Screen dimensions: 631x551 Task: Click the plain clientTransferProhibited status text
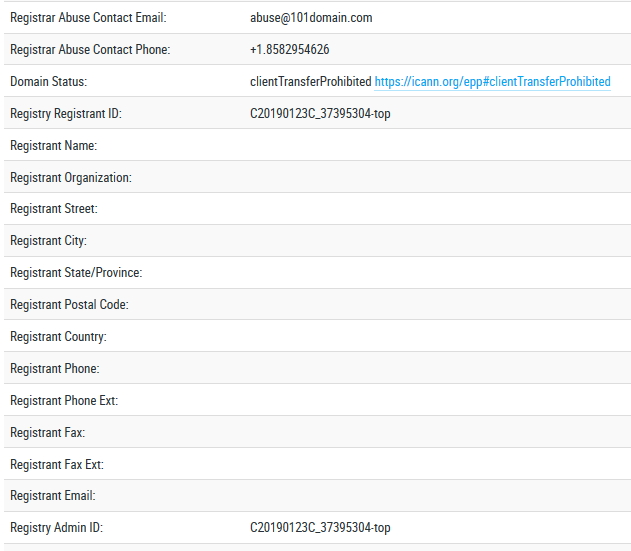pos(310,82)
